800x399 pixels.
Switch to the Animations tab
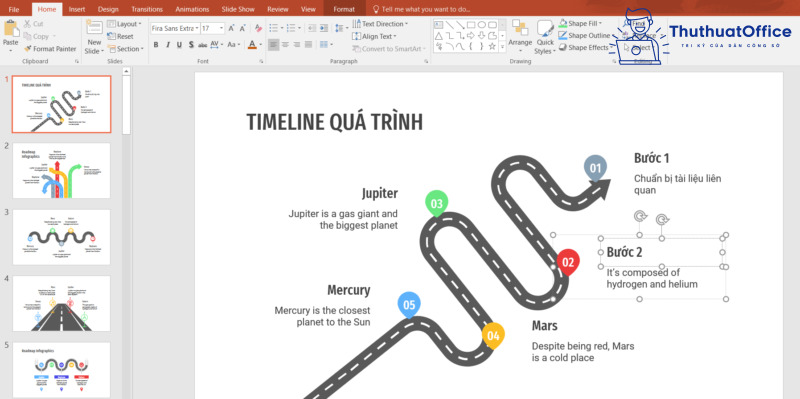pyautogui.click(x=192, y=9)
